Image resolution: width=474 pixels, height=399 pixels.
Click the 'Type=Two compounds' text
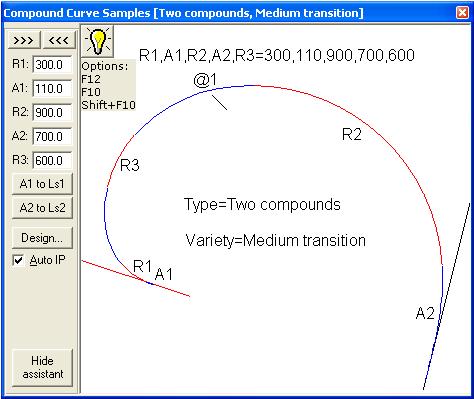tap(262, 204)
